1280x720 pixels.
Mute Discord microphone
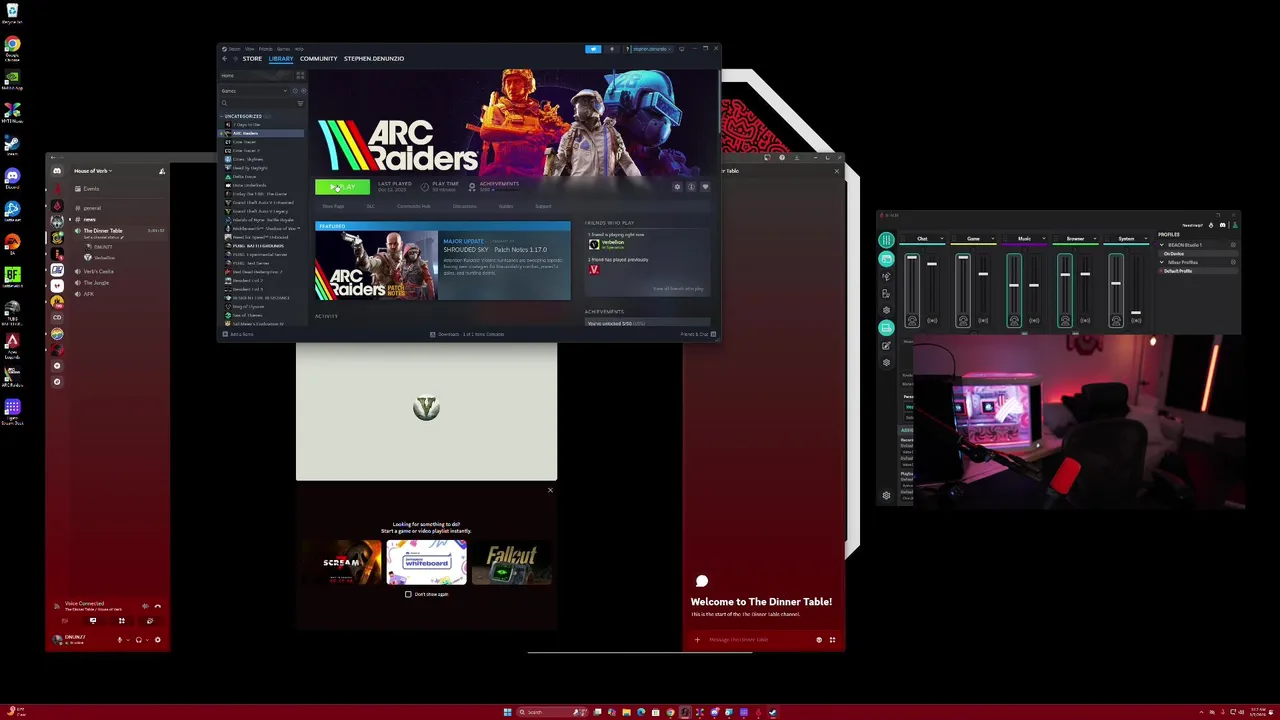tap(120, 640)
